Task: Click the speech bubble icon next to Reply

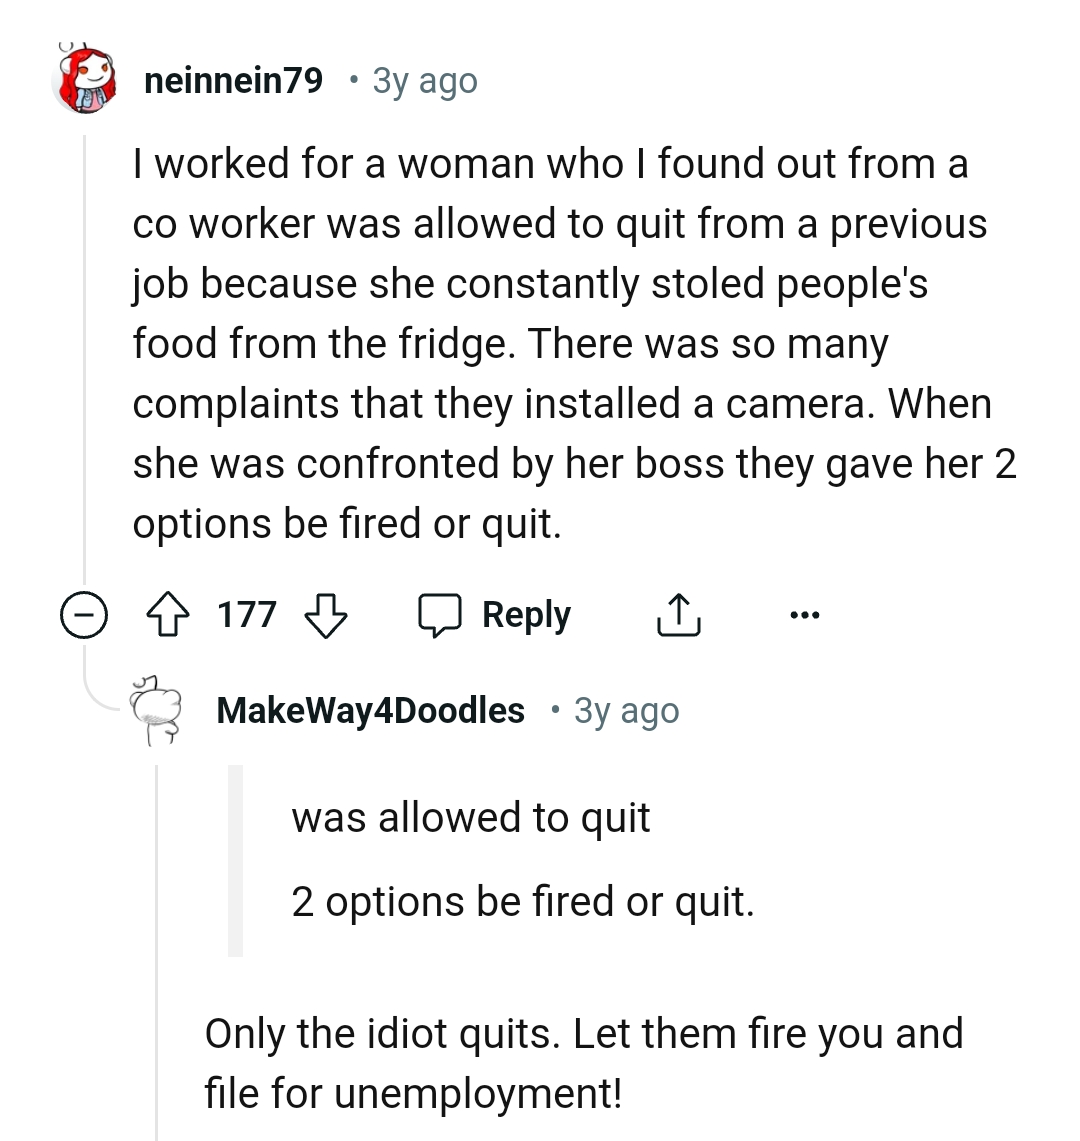Action: point(444,614)
